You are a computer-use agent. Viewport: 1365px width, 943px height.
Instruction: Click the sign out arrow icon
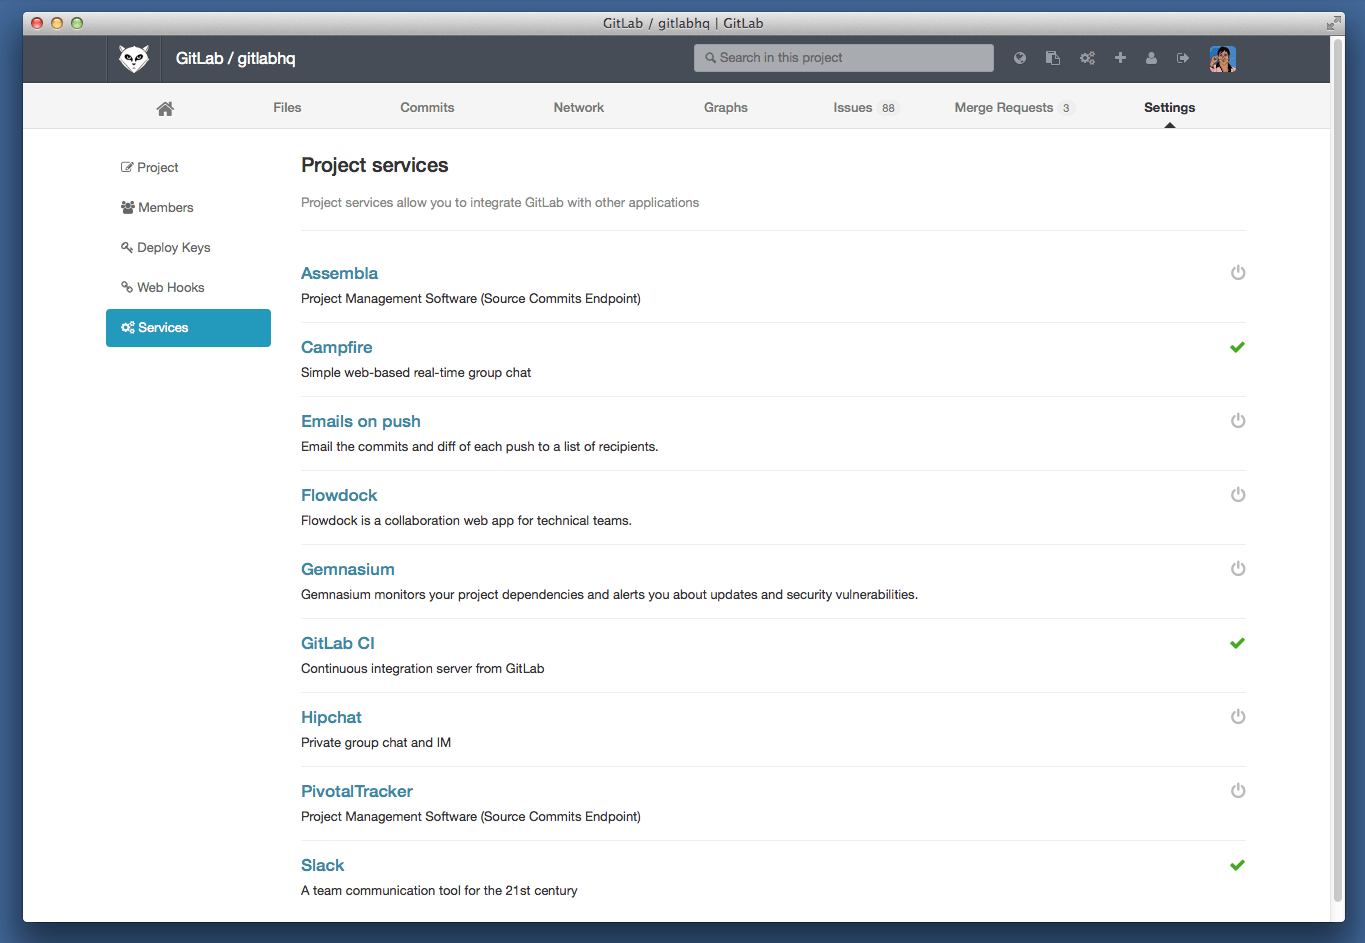pos(1183,58)
